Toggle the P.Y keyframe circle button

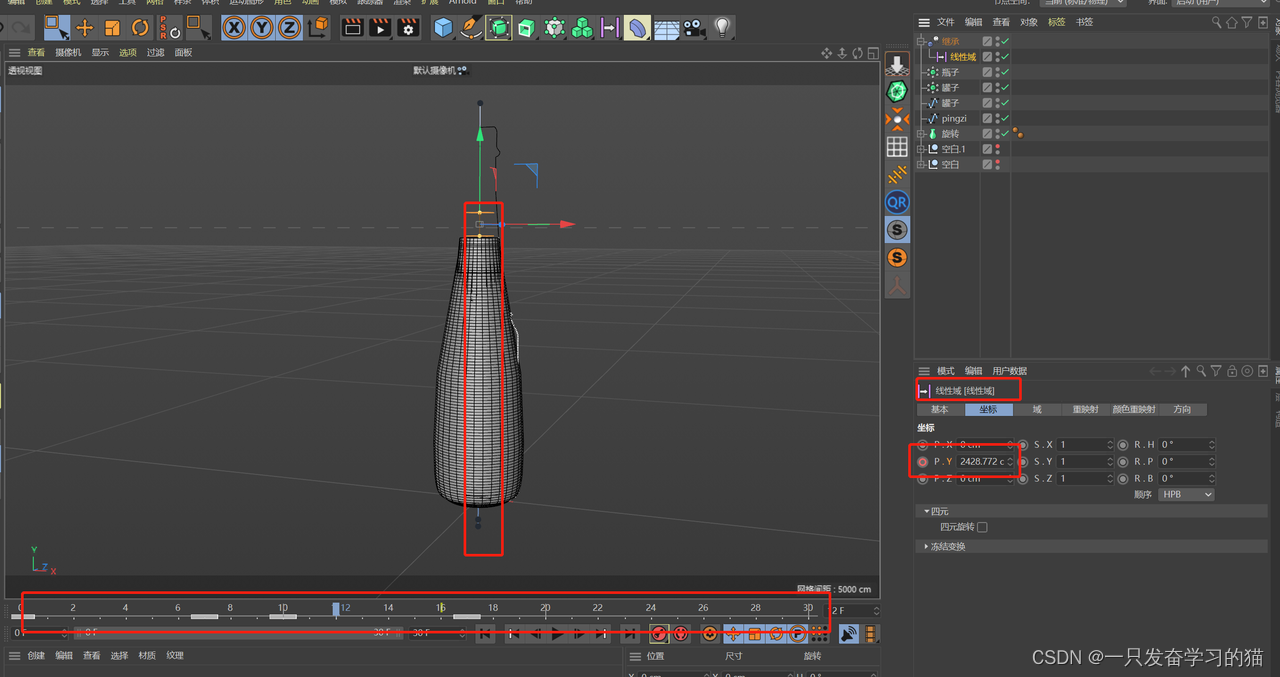coord(922,462)
